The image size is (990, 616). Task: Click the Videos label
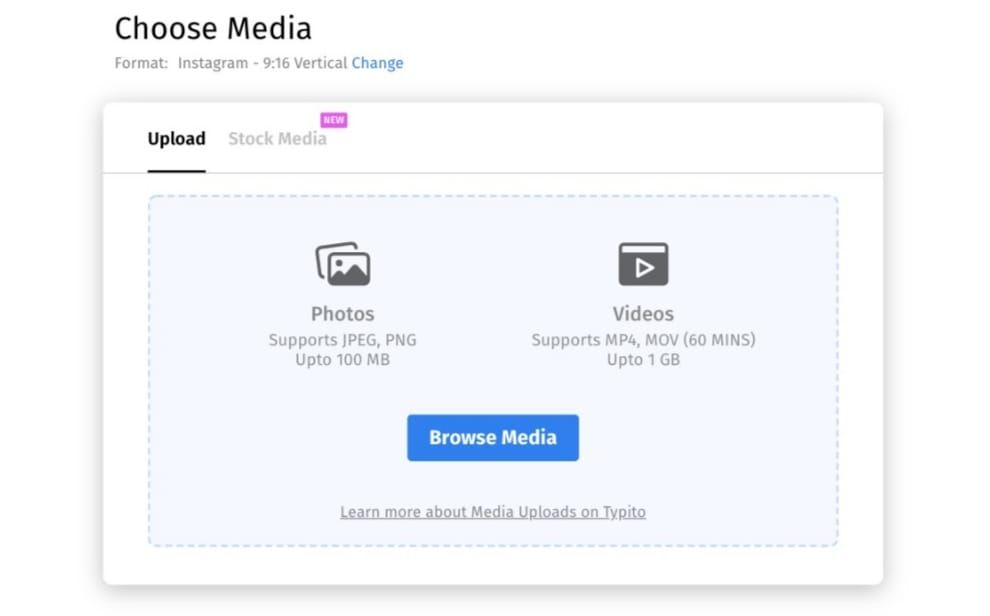643,314
